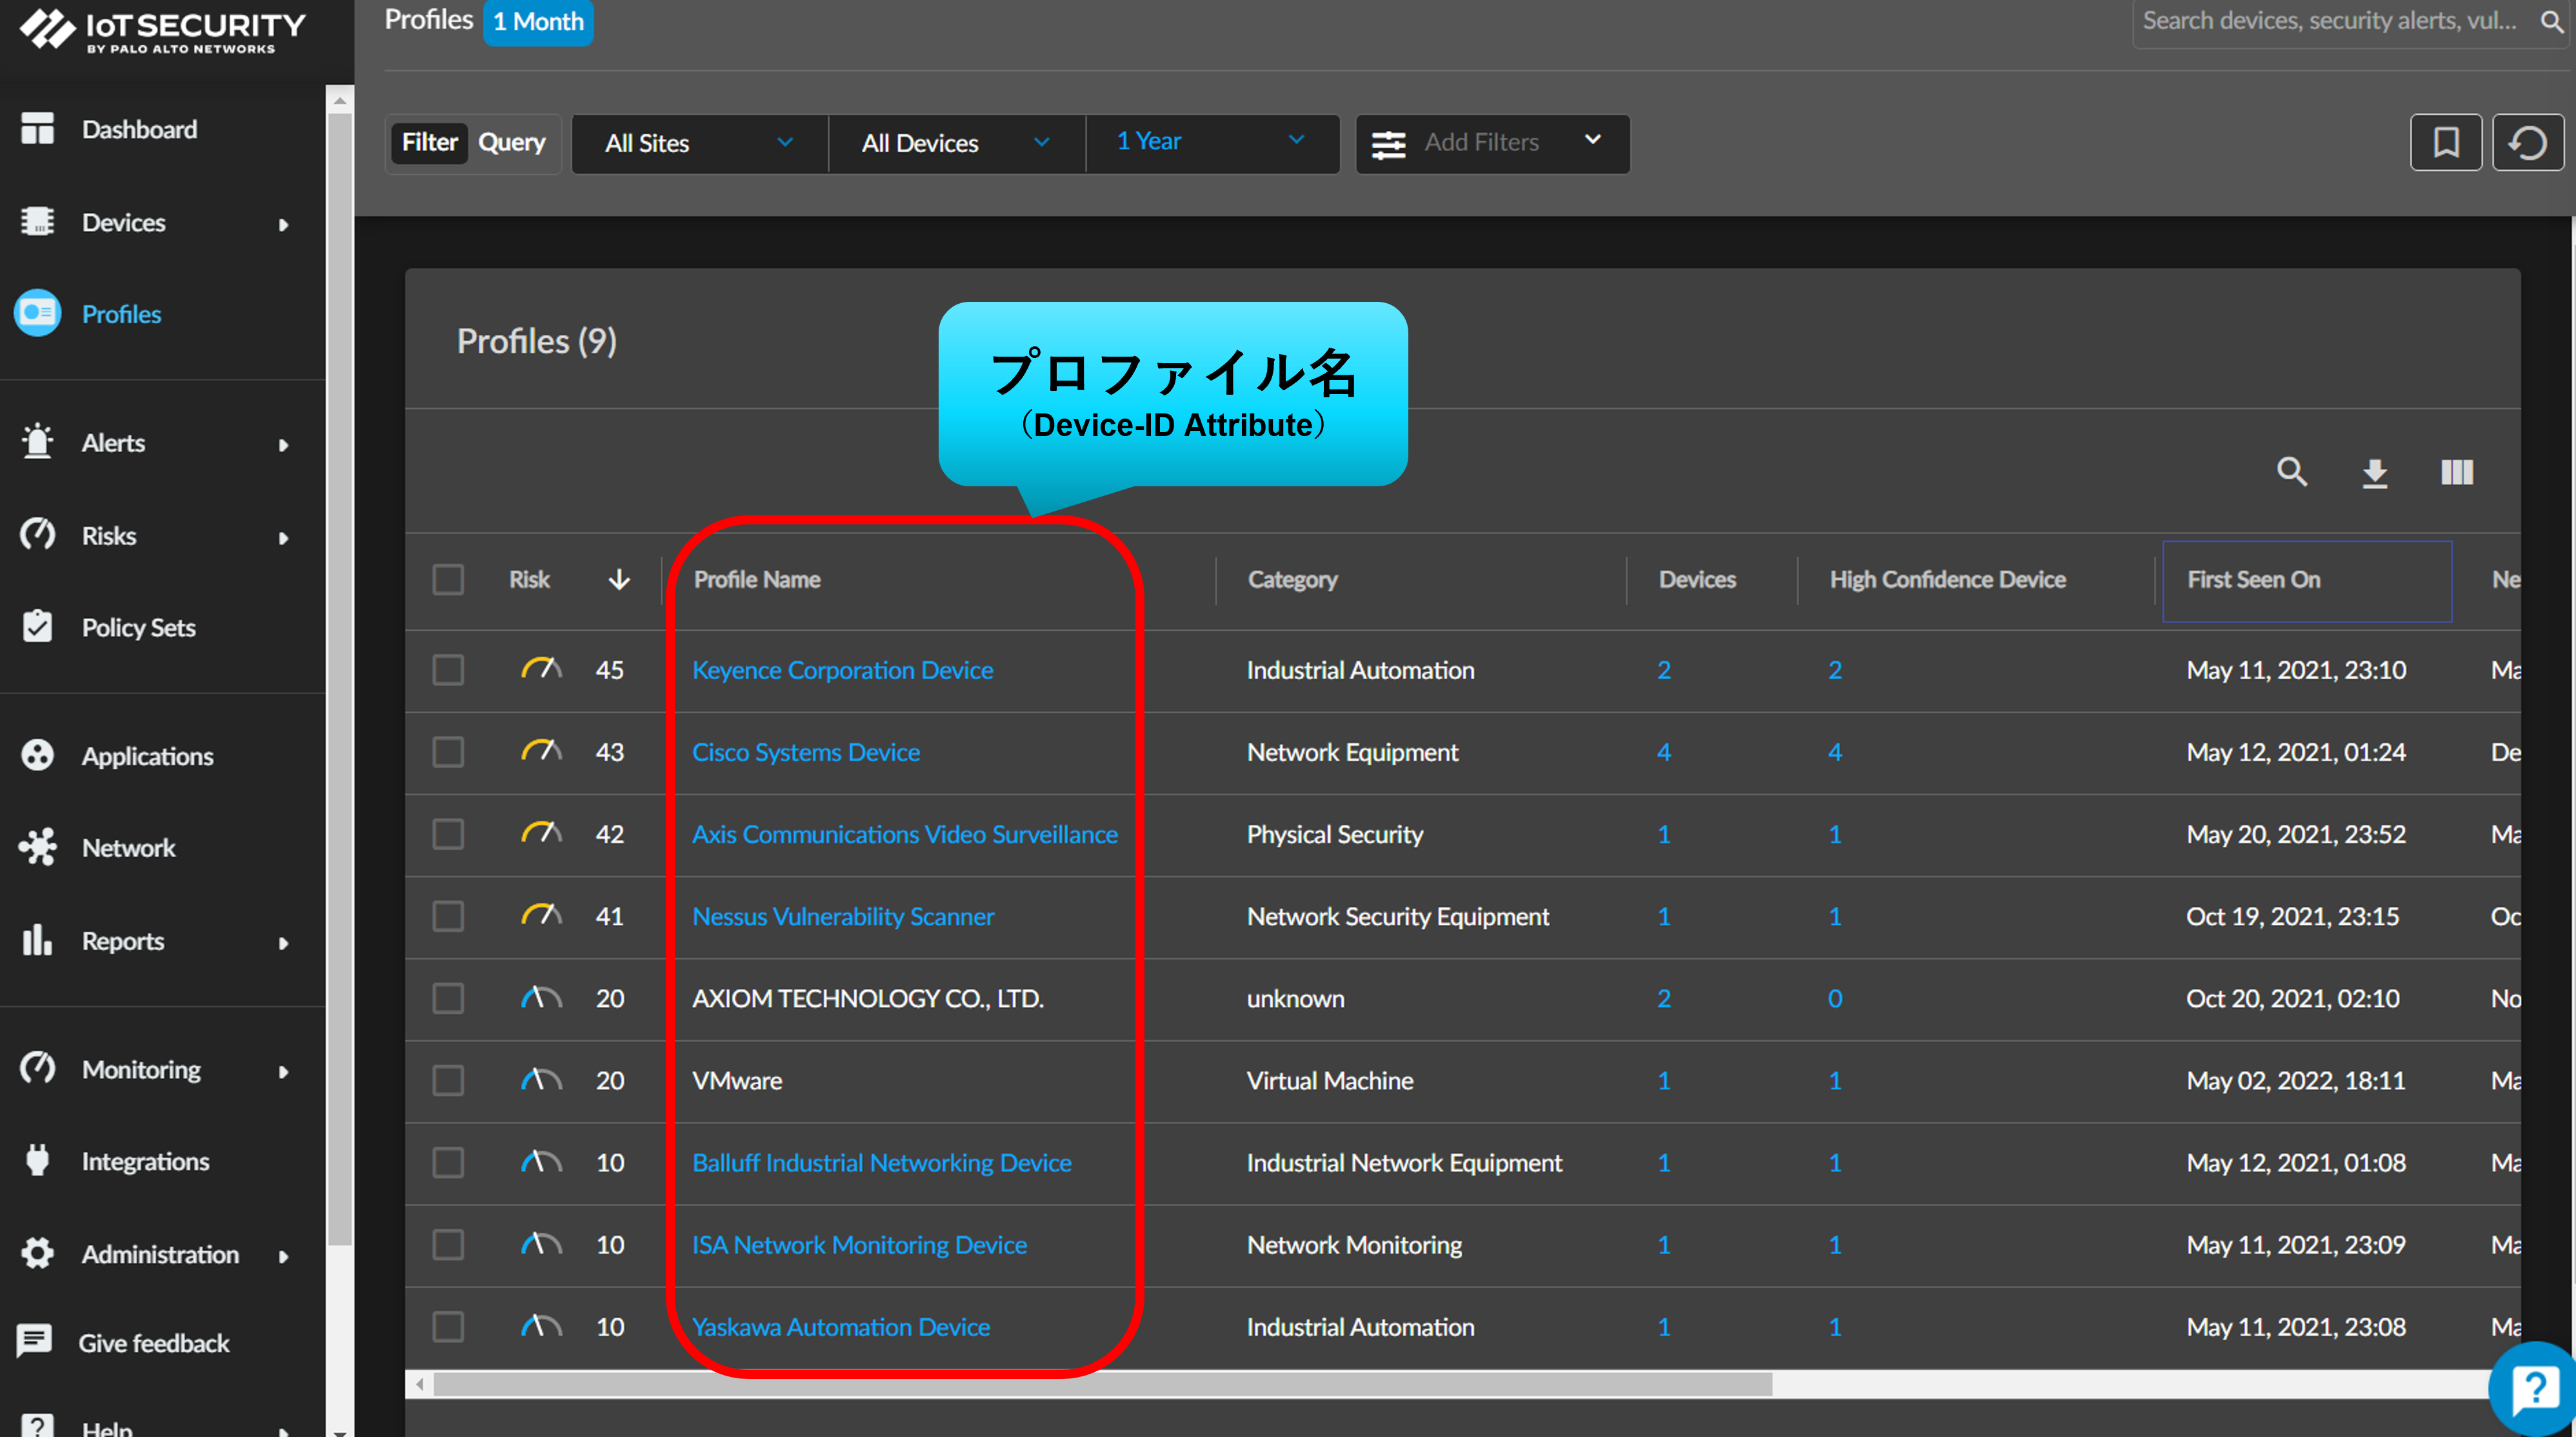Click the reset refresh filters icon
Image resolution: width=2576 pixels, height=1437 pixels.
point(2528,143)
